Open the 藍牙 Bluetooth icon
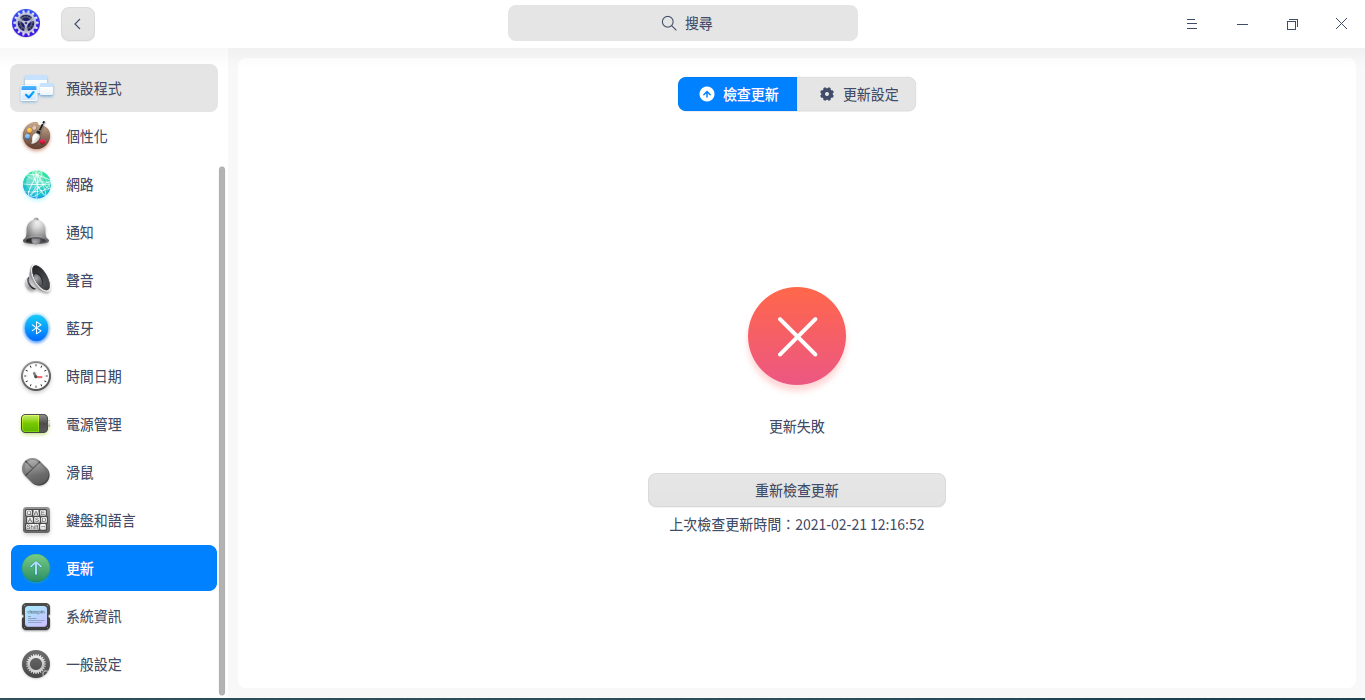The height and width of the screenshot is (700, 1365). 37,329
